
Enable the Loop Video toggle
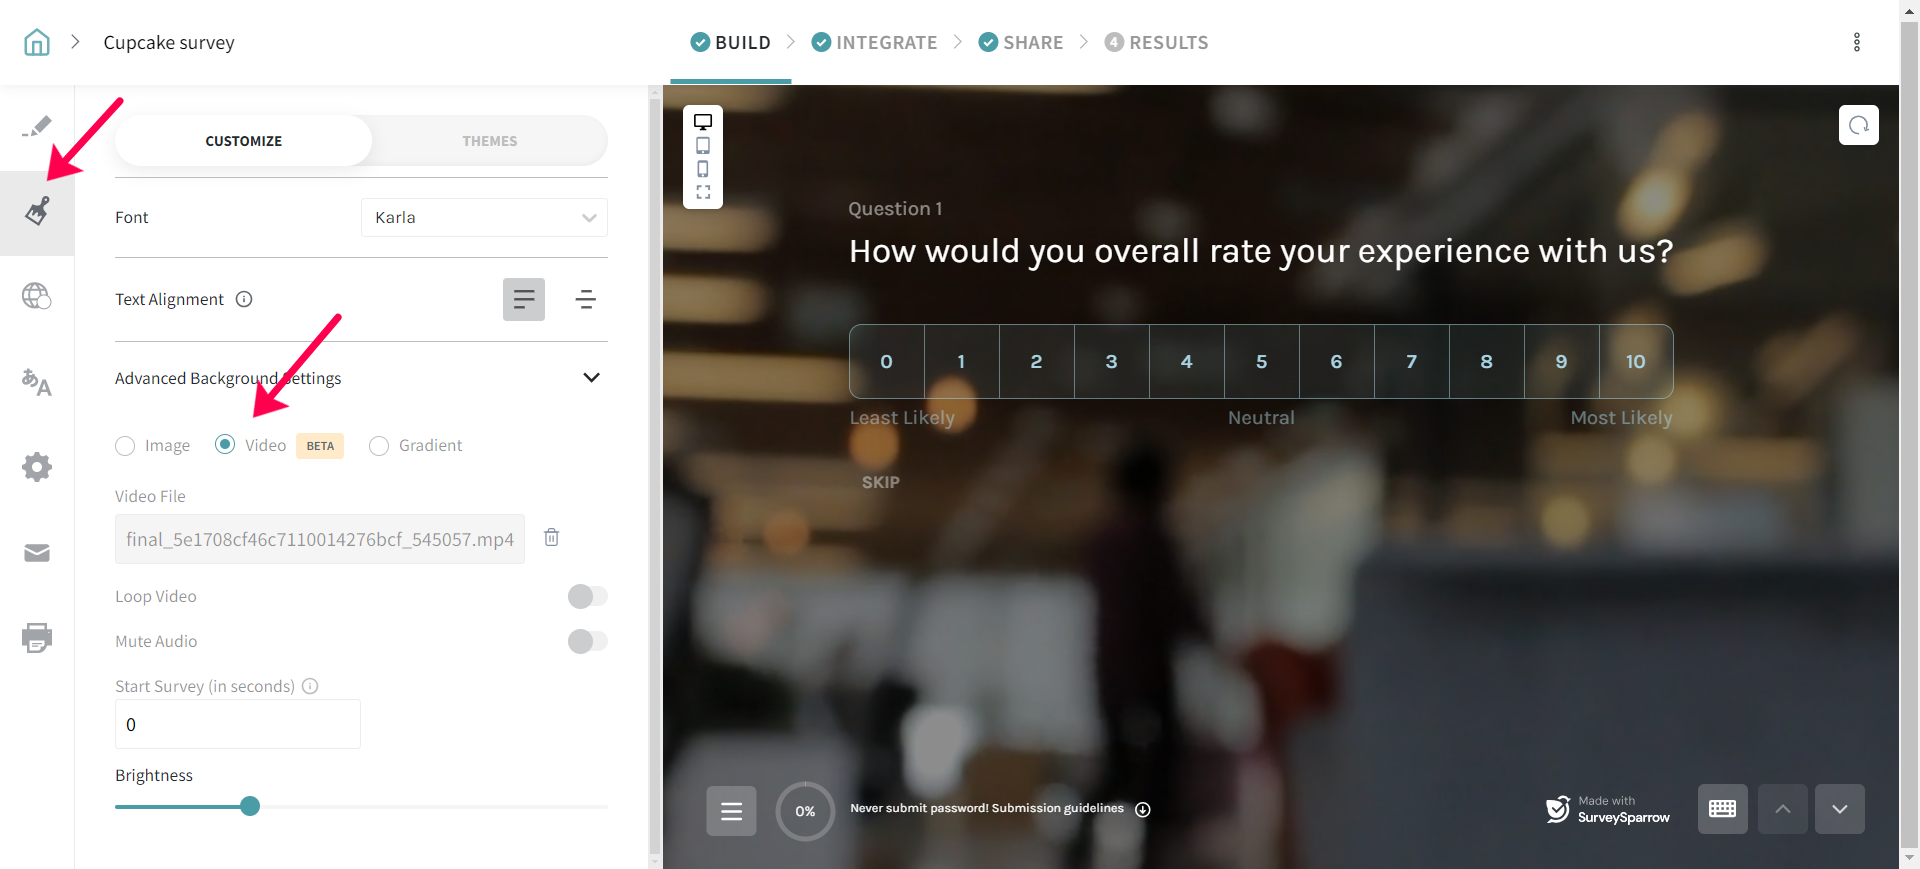[587, 597]
